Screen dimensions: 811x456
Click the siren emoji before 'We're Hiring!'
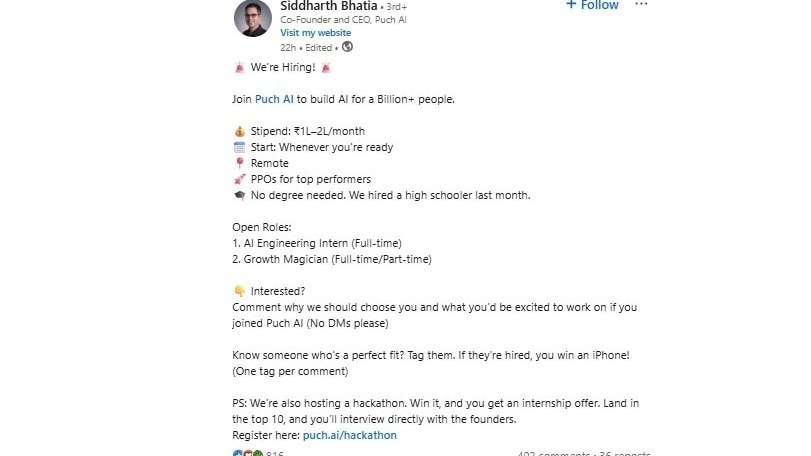tap(239, 67)
